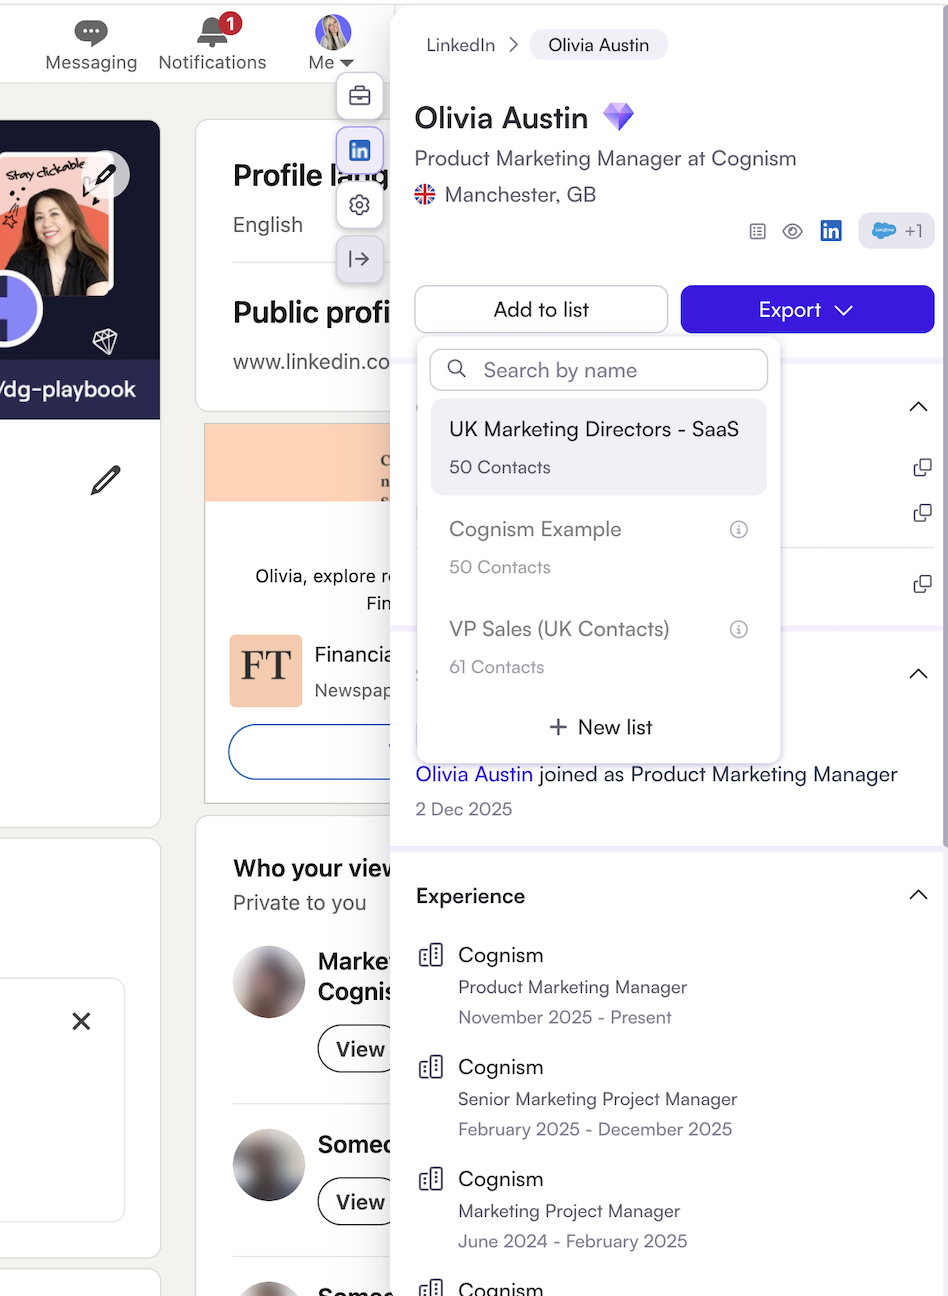The image size is (948, 1296).
Task: Open extension settings via the gear icon
Action: click(359, 204)
